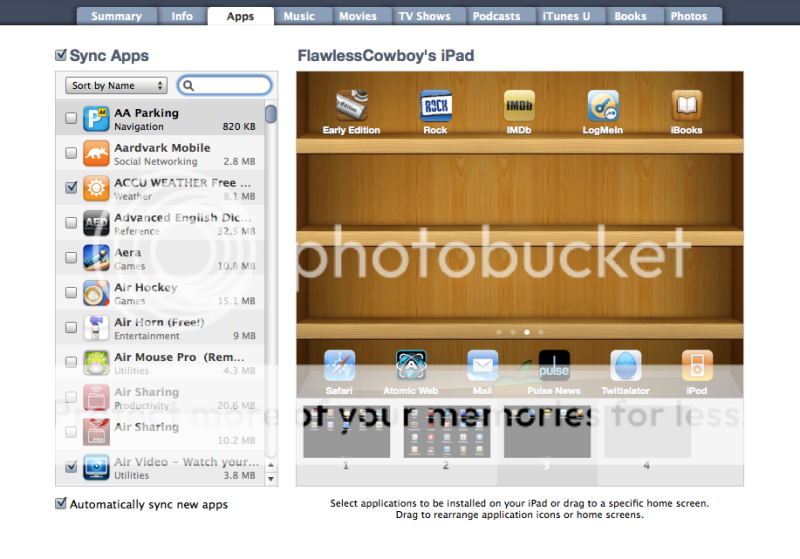Viewport: 800px width, 559px height.
Task: Select the Aardvark Mobile app icon
Action: tap(96, 154)
